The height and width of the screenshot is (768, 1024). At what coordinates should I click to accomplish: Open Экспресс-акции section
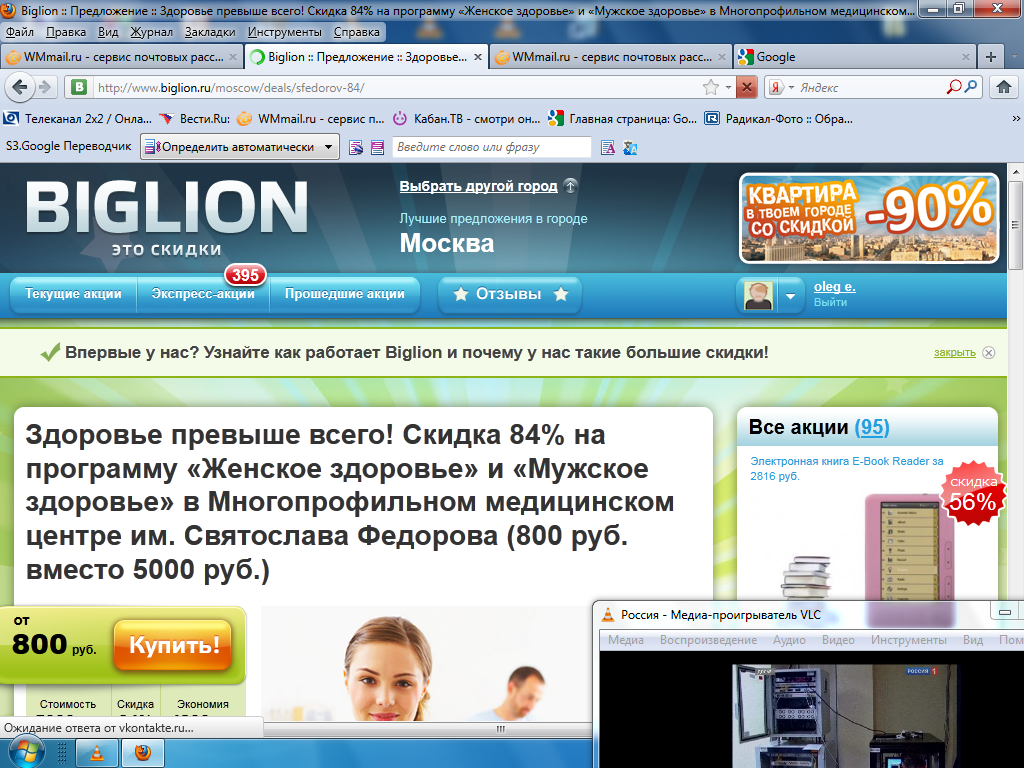click(203, 294)
